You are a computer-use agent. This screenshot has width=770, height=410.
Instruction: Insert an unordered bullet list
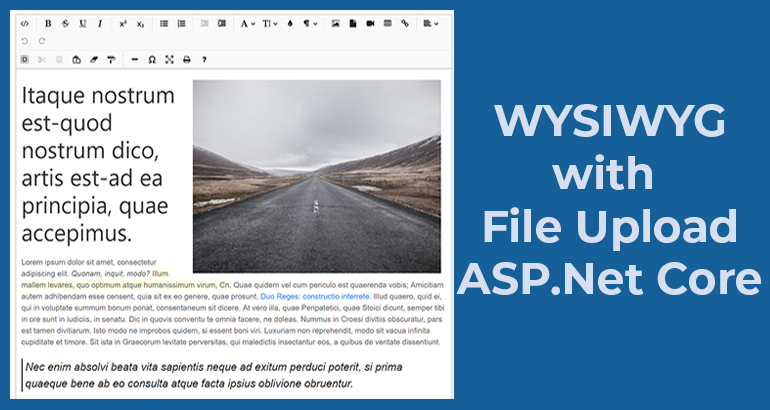[164, 24]
